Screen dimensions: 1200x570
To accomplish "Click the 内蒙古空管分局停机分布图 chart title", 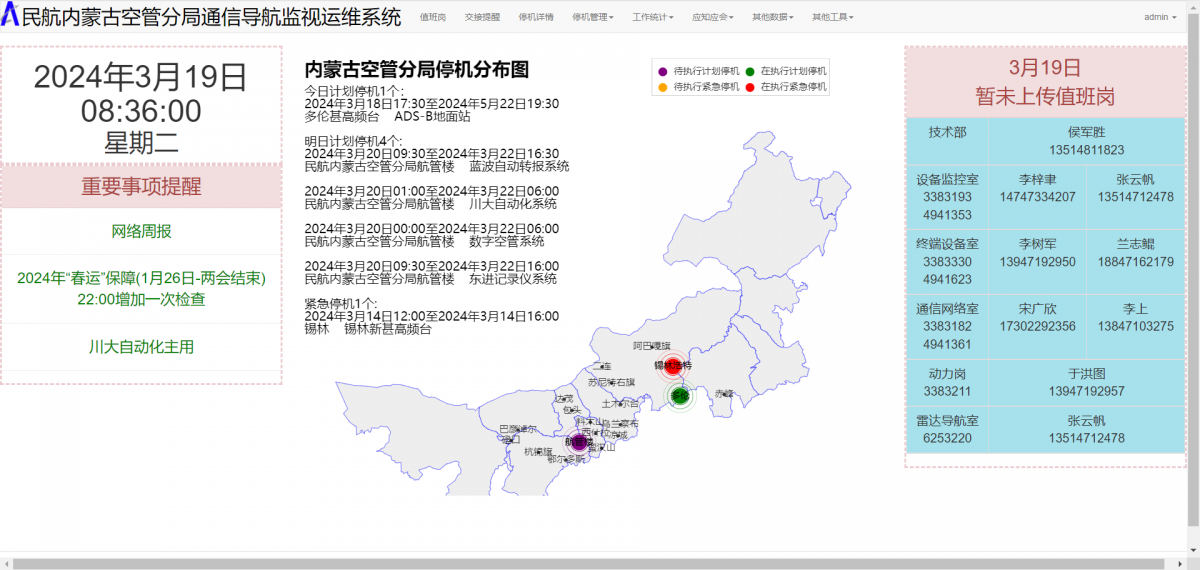I will tap(416, 70).
